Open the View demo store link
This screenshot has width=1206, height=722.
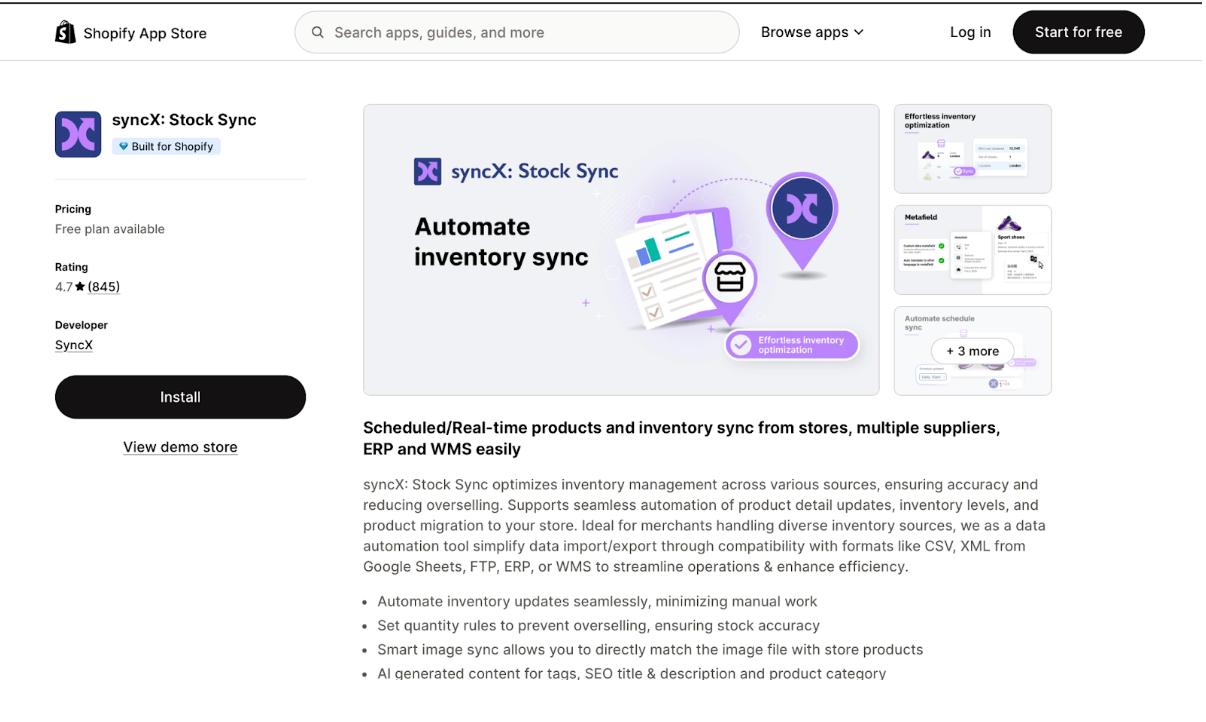coord(180,447)
